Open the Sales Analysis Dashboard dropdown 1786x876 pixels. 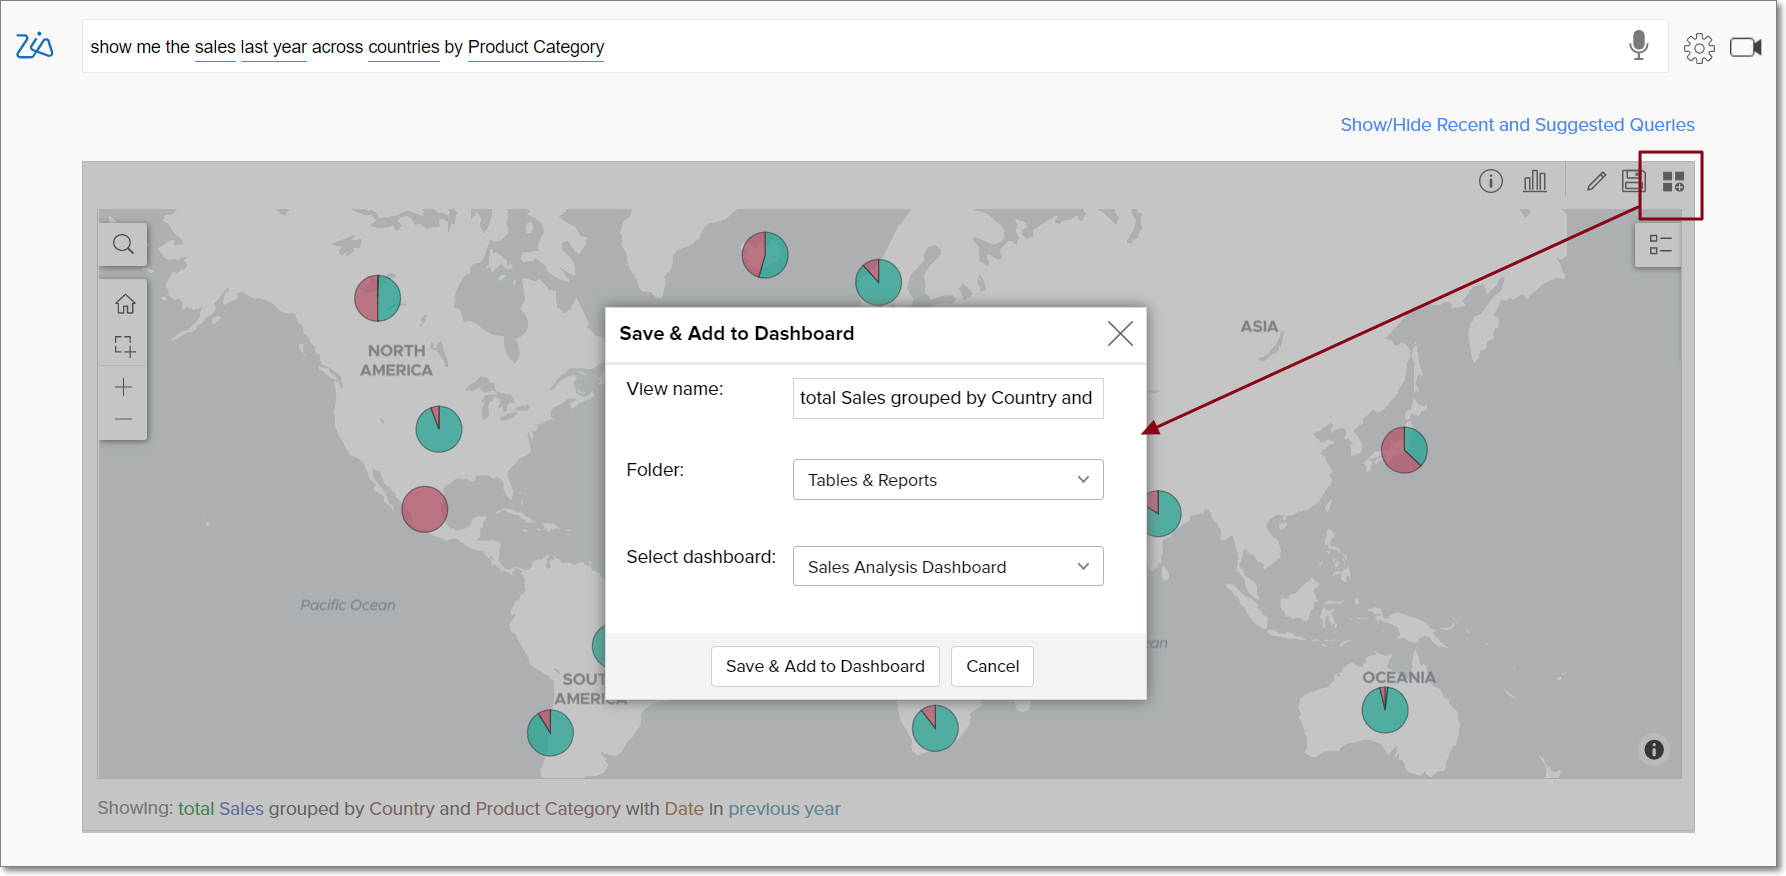(x=947, y=567)
